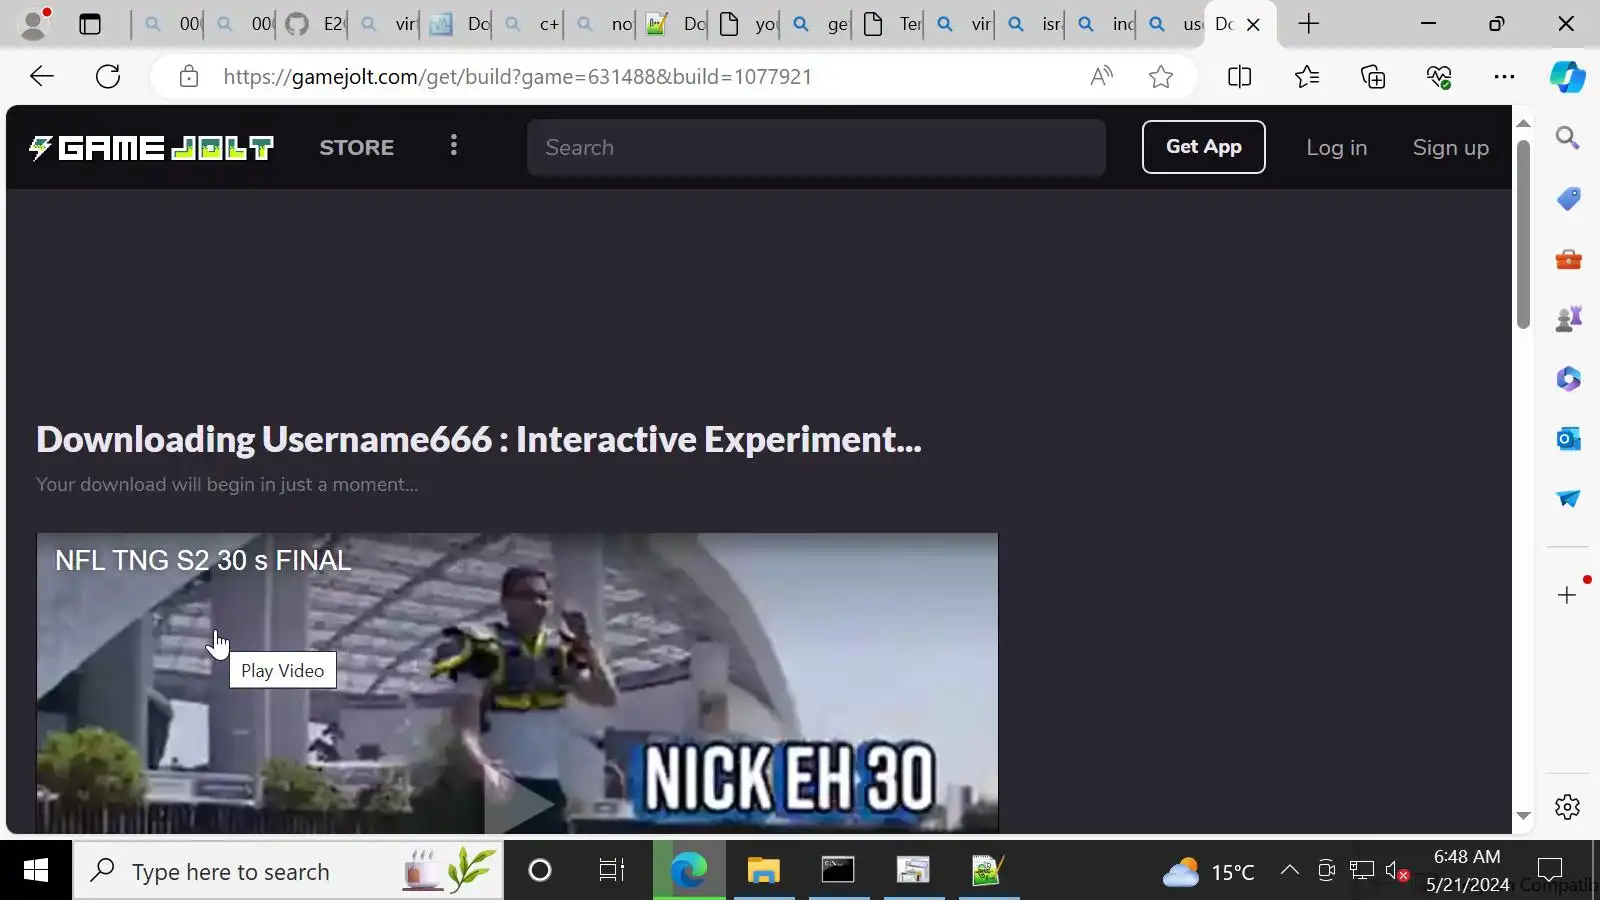Switch to the tab labeled yo
This screenshot has width=1600, height=900.
pyautogui.click(x=746, y=24)
